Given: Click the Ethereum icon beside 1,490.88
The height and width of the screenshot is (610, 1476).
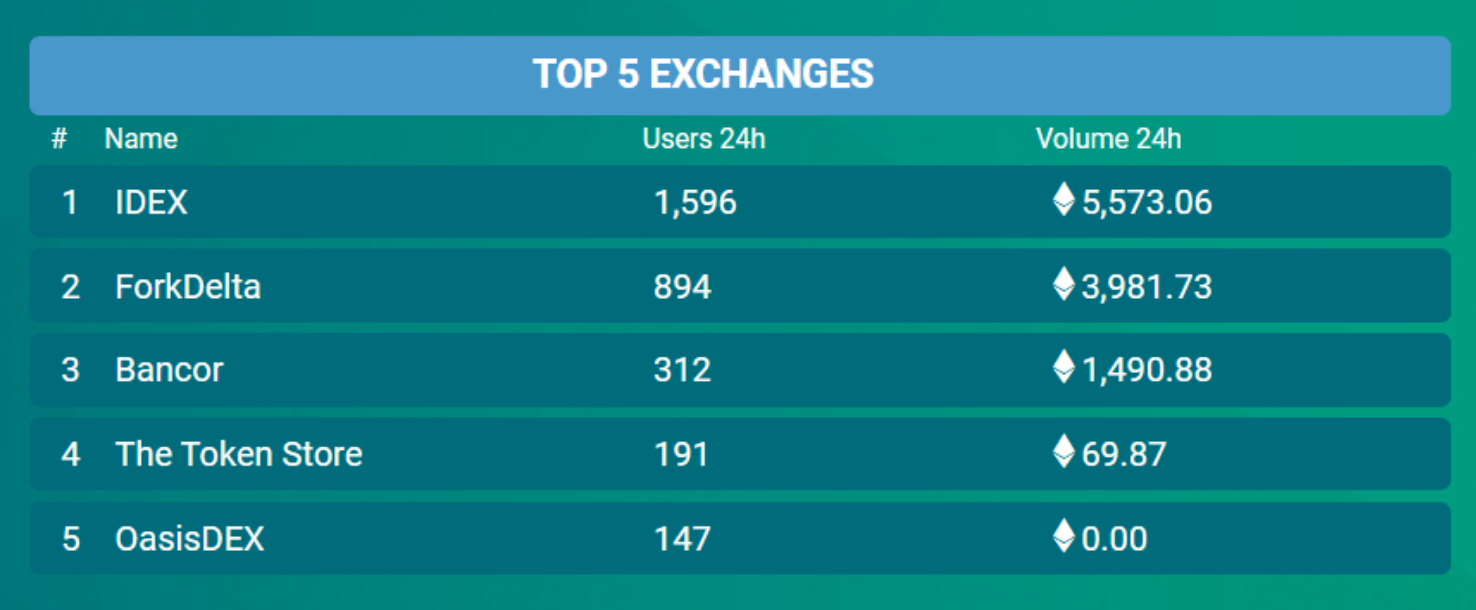Looking at the screenshot, I should pos(1064,366).
